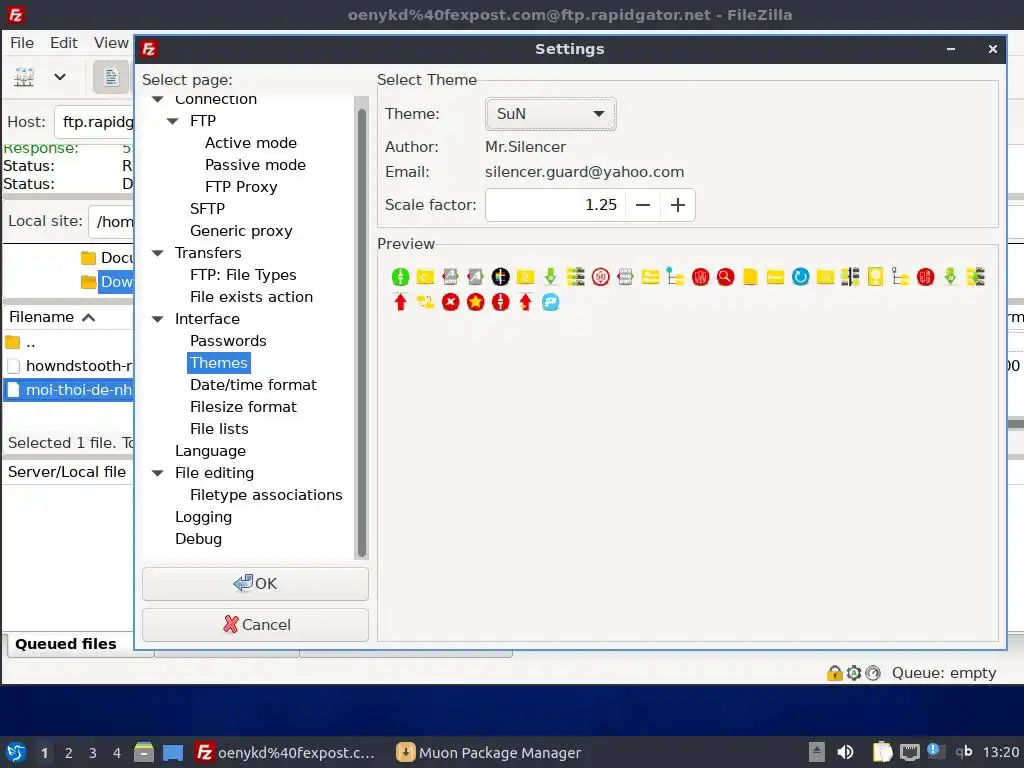
Task: Open the View menu
Action: (111, 43)
